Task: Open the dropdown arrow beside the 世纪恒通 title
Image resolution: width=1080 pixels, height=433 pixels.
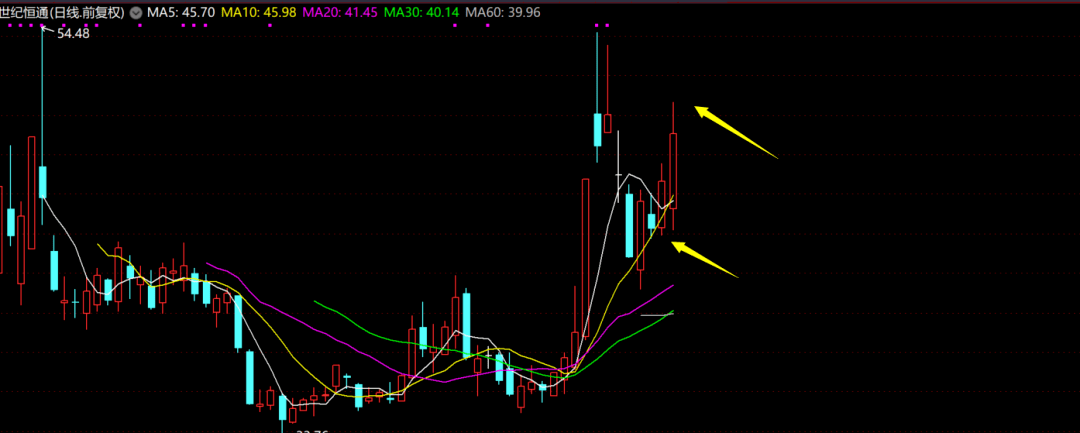Action: (135, 13)
